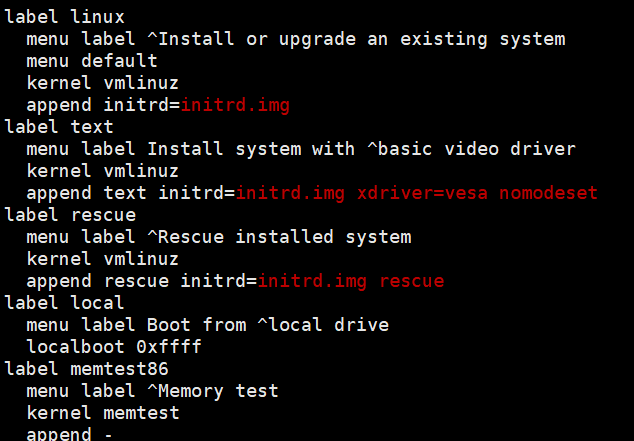Click the first 'kernel vmlinuz' line
This screenshot has height=441, width=634.
click(x=103, y=83)
